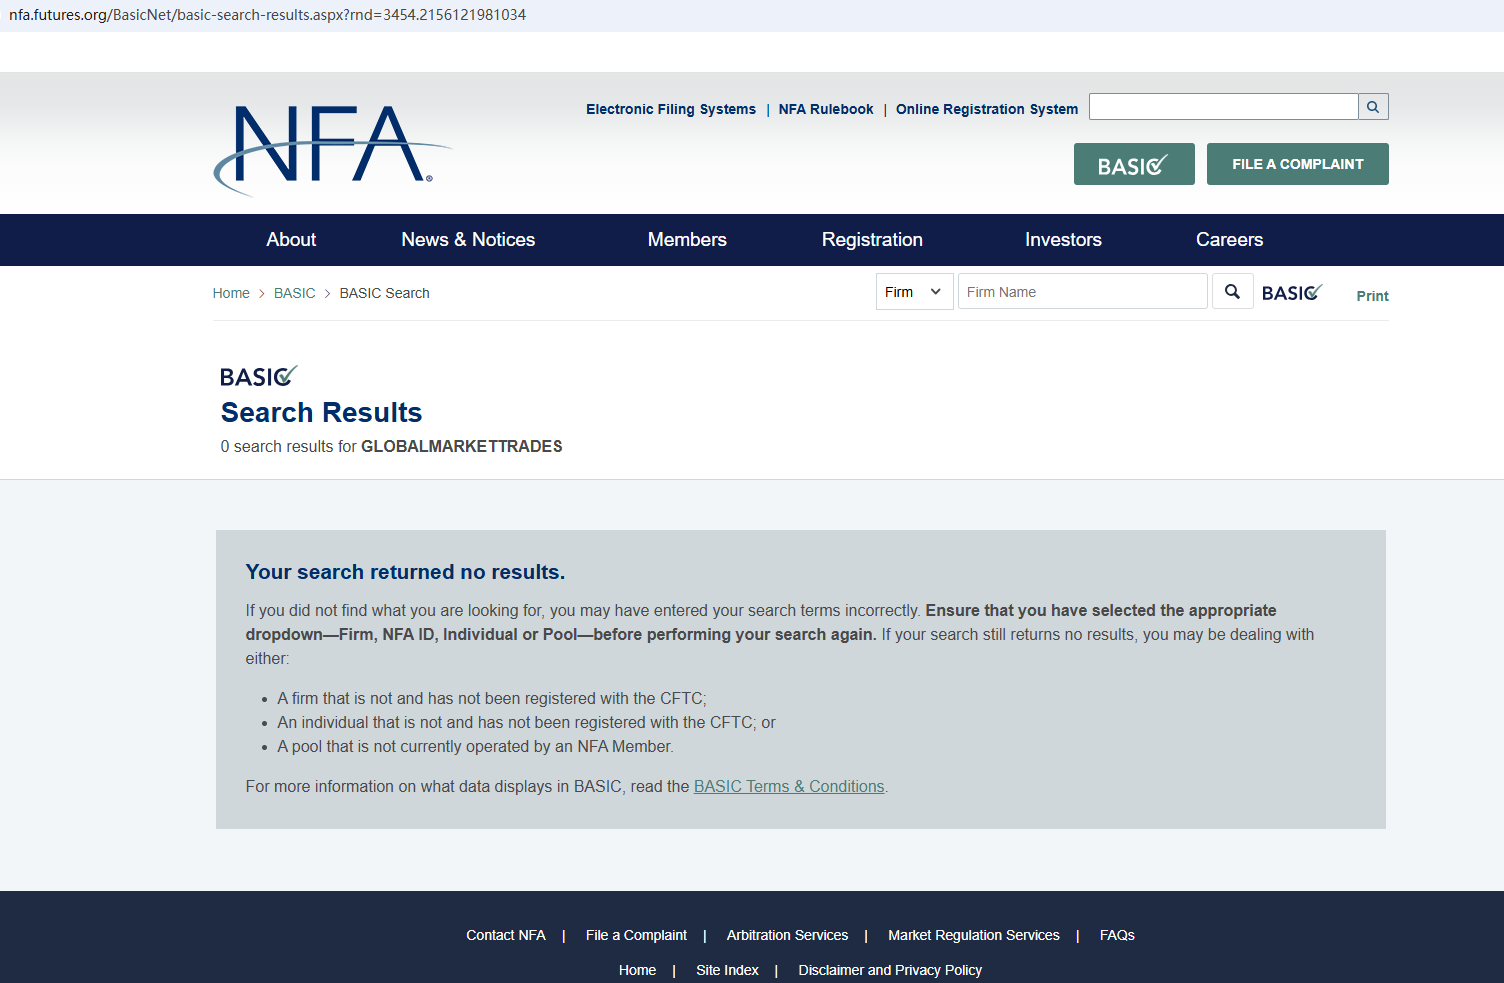Open the About menu
This screenshot has height=983, width=1504.
coord(291,240)
